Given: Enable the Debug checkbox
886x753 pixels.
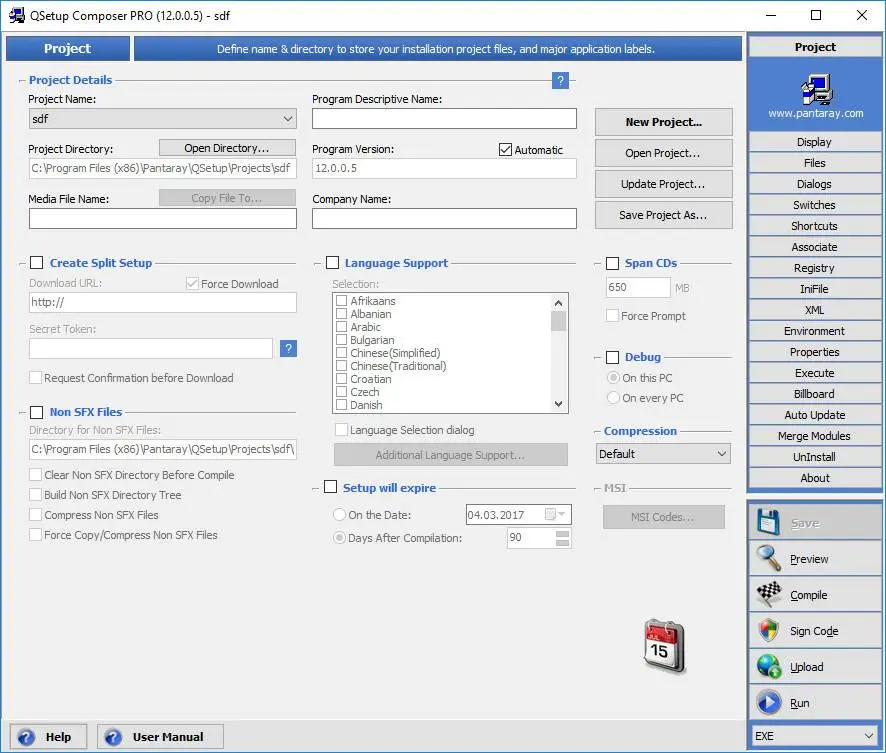Looking at the screenshot, I should (x=612, y=357).
